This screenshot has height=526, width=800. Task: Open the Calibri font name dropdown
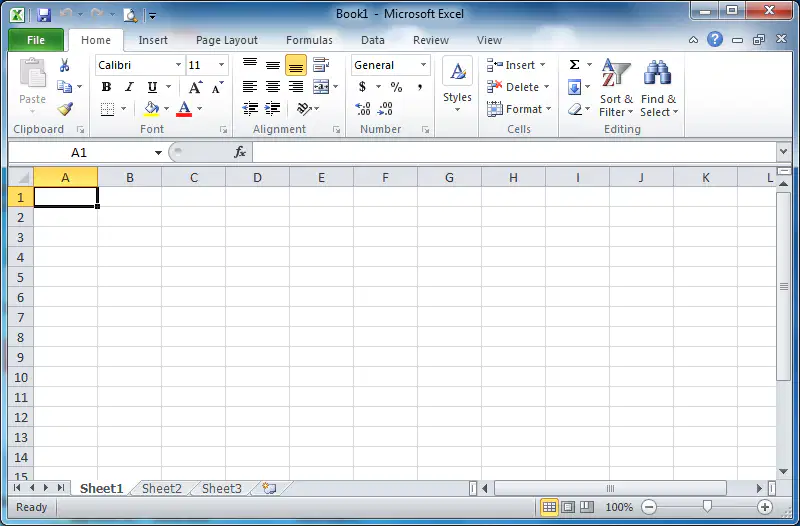[178, 65]
